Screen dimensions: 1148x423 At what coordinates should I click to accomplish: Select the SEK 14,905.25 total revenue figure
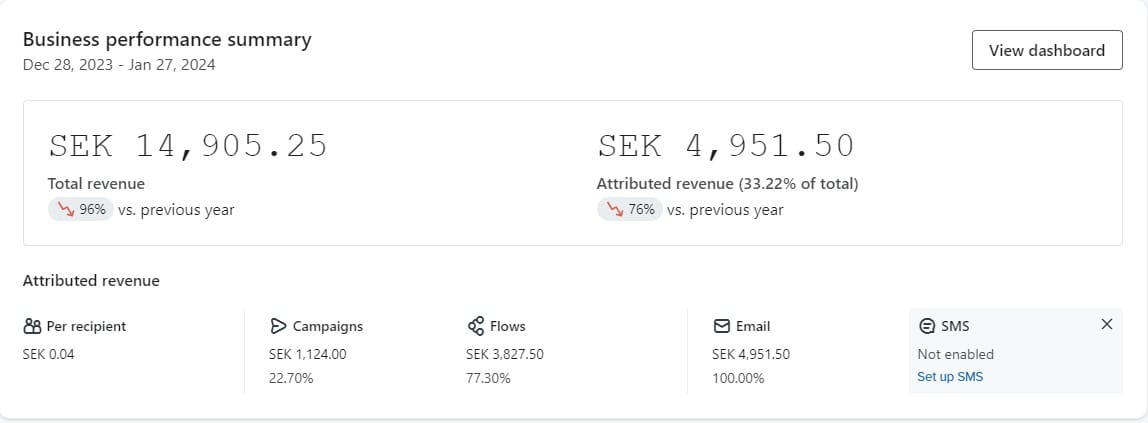[x=188, y=146]
